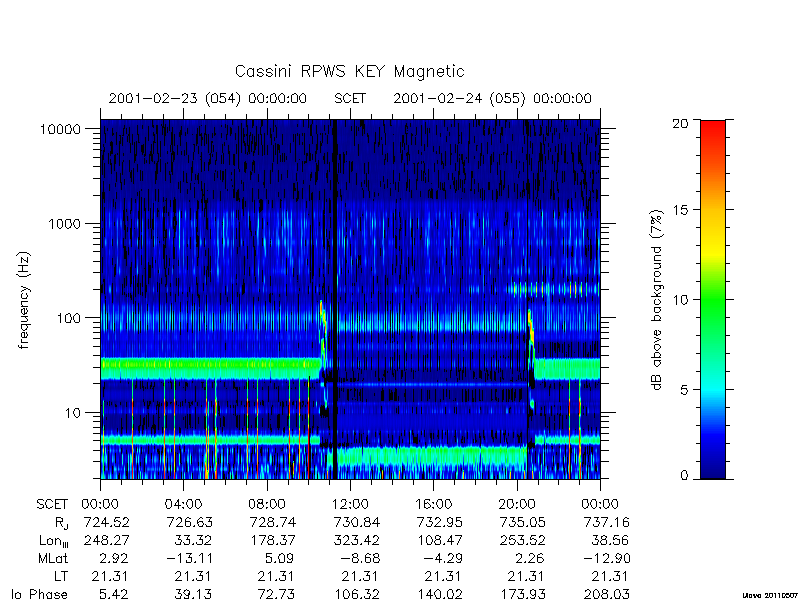Click the Io Phase value 72.73
The height and width of the screenshot is (600, 800).
[277, 594]
